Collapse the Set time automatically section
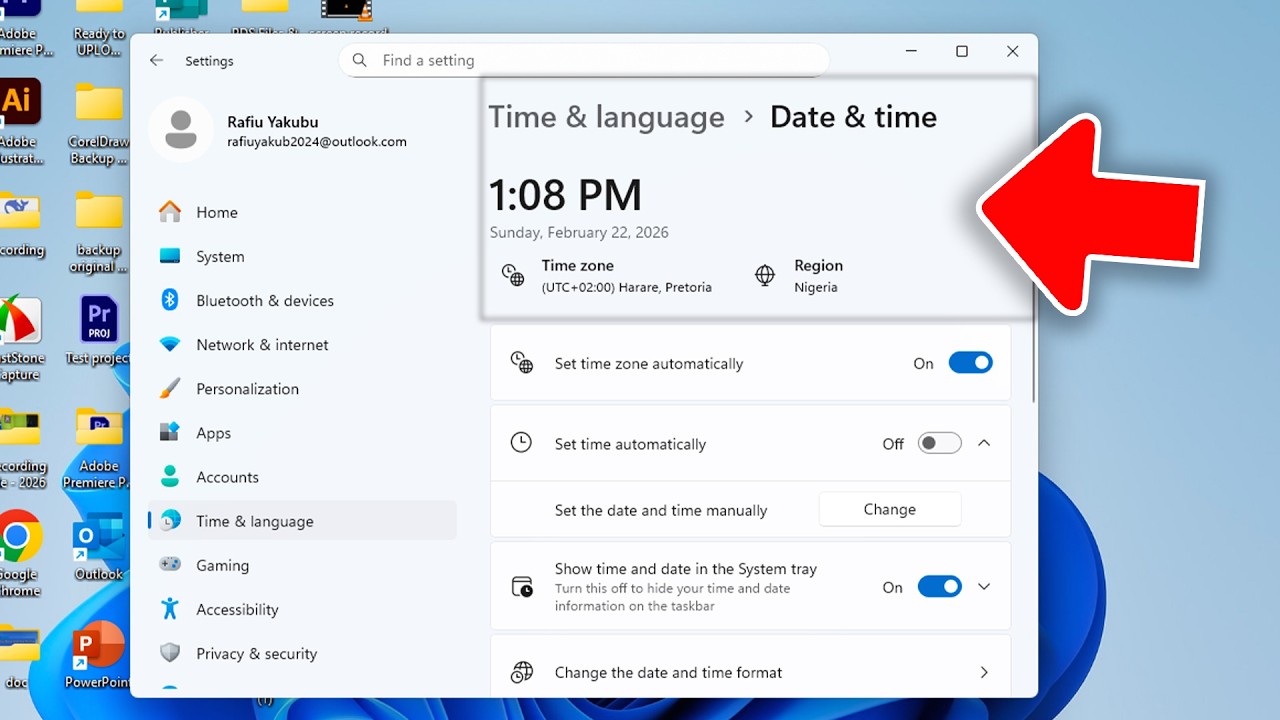Image resolution: width=1280 pixels, height=720 pixels. pos(984,443)
